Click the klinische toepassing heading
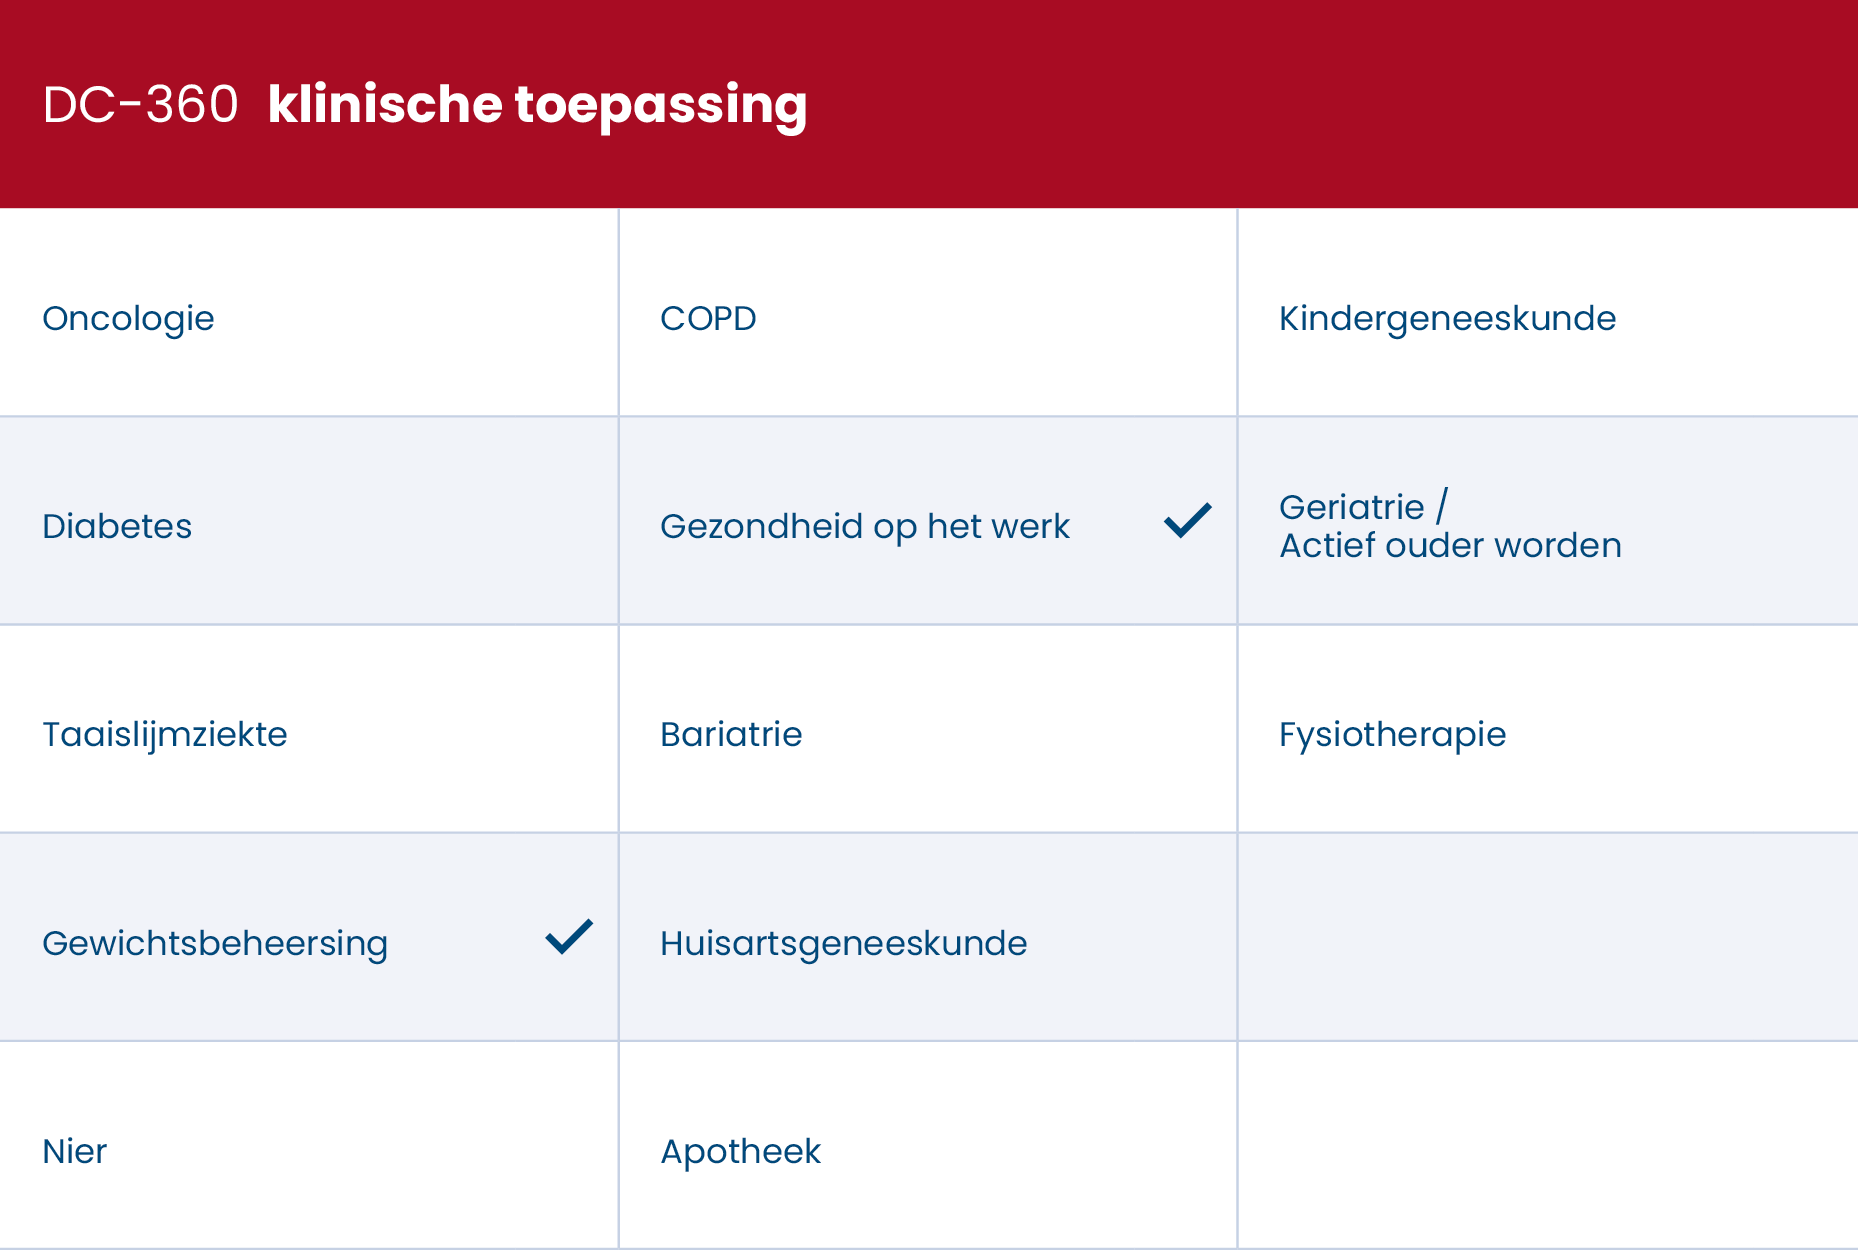The width and height of the screenshot is (1858, 1250). 537,105
